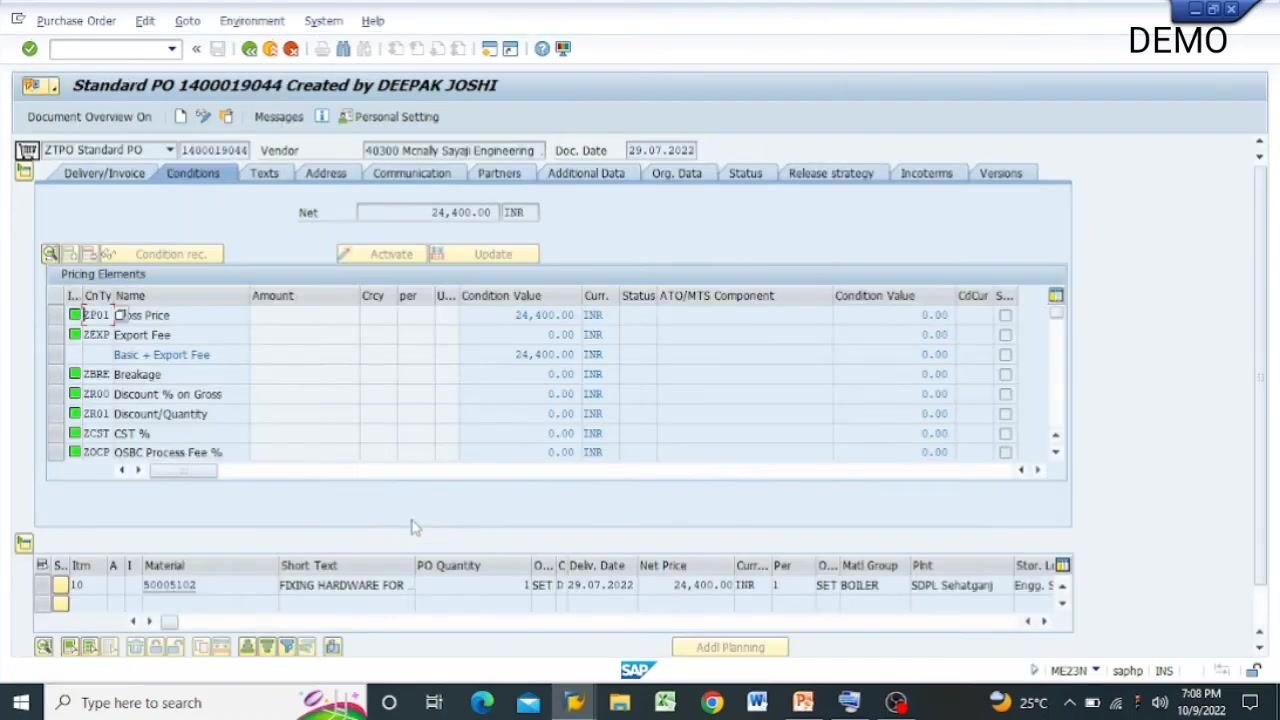Click the Pricing Elements horizontal scrollbar thumb
1280x720 pixels.
[x=183, y=470]
